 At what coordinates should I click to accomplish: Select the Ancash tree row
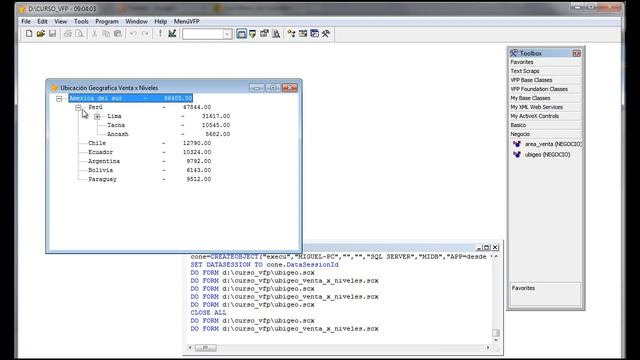[168, 134]
